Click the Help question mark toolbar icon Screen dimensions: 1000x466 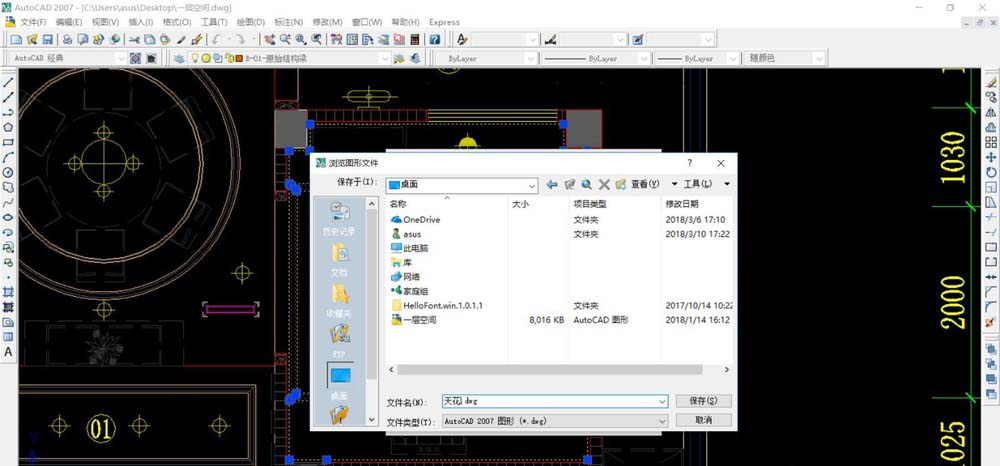435,39
